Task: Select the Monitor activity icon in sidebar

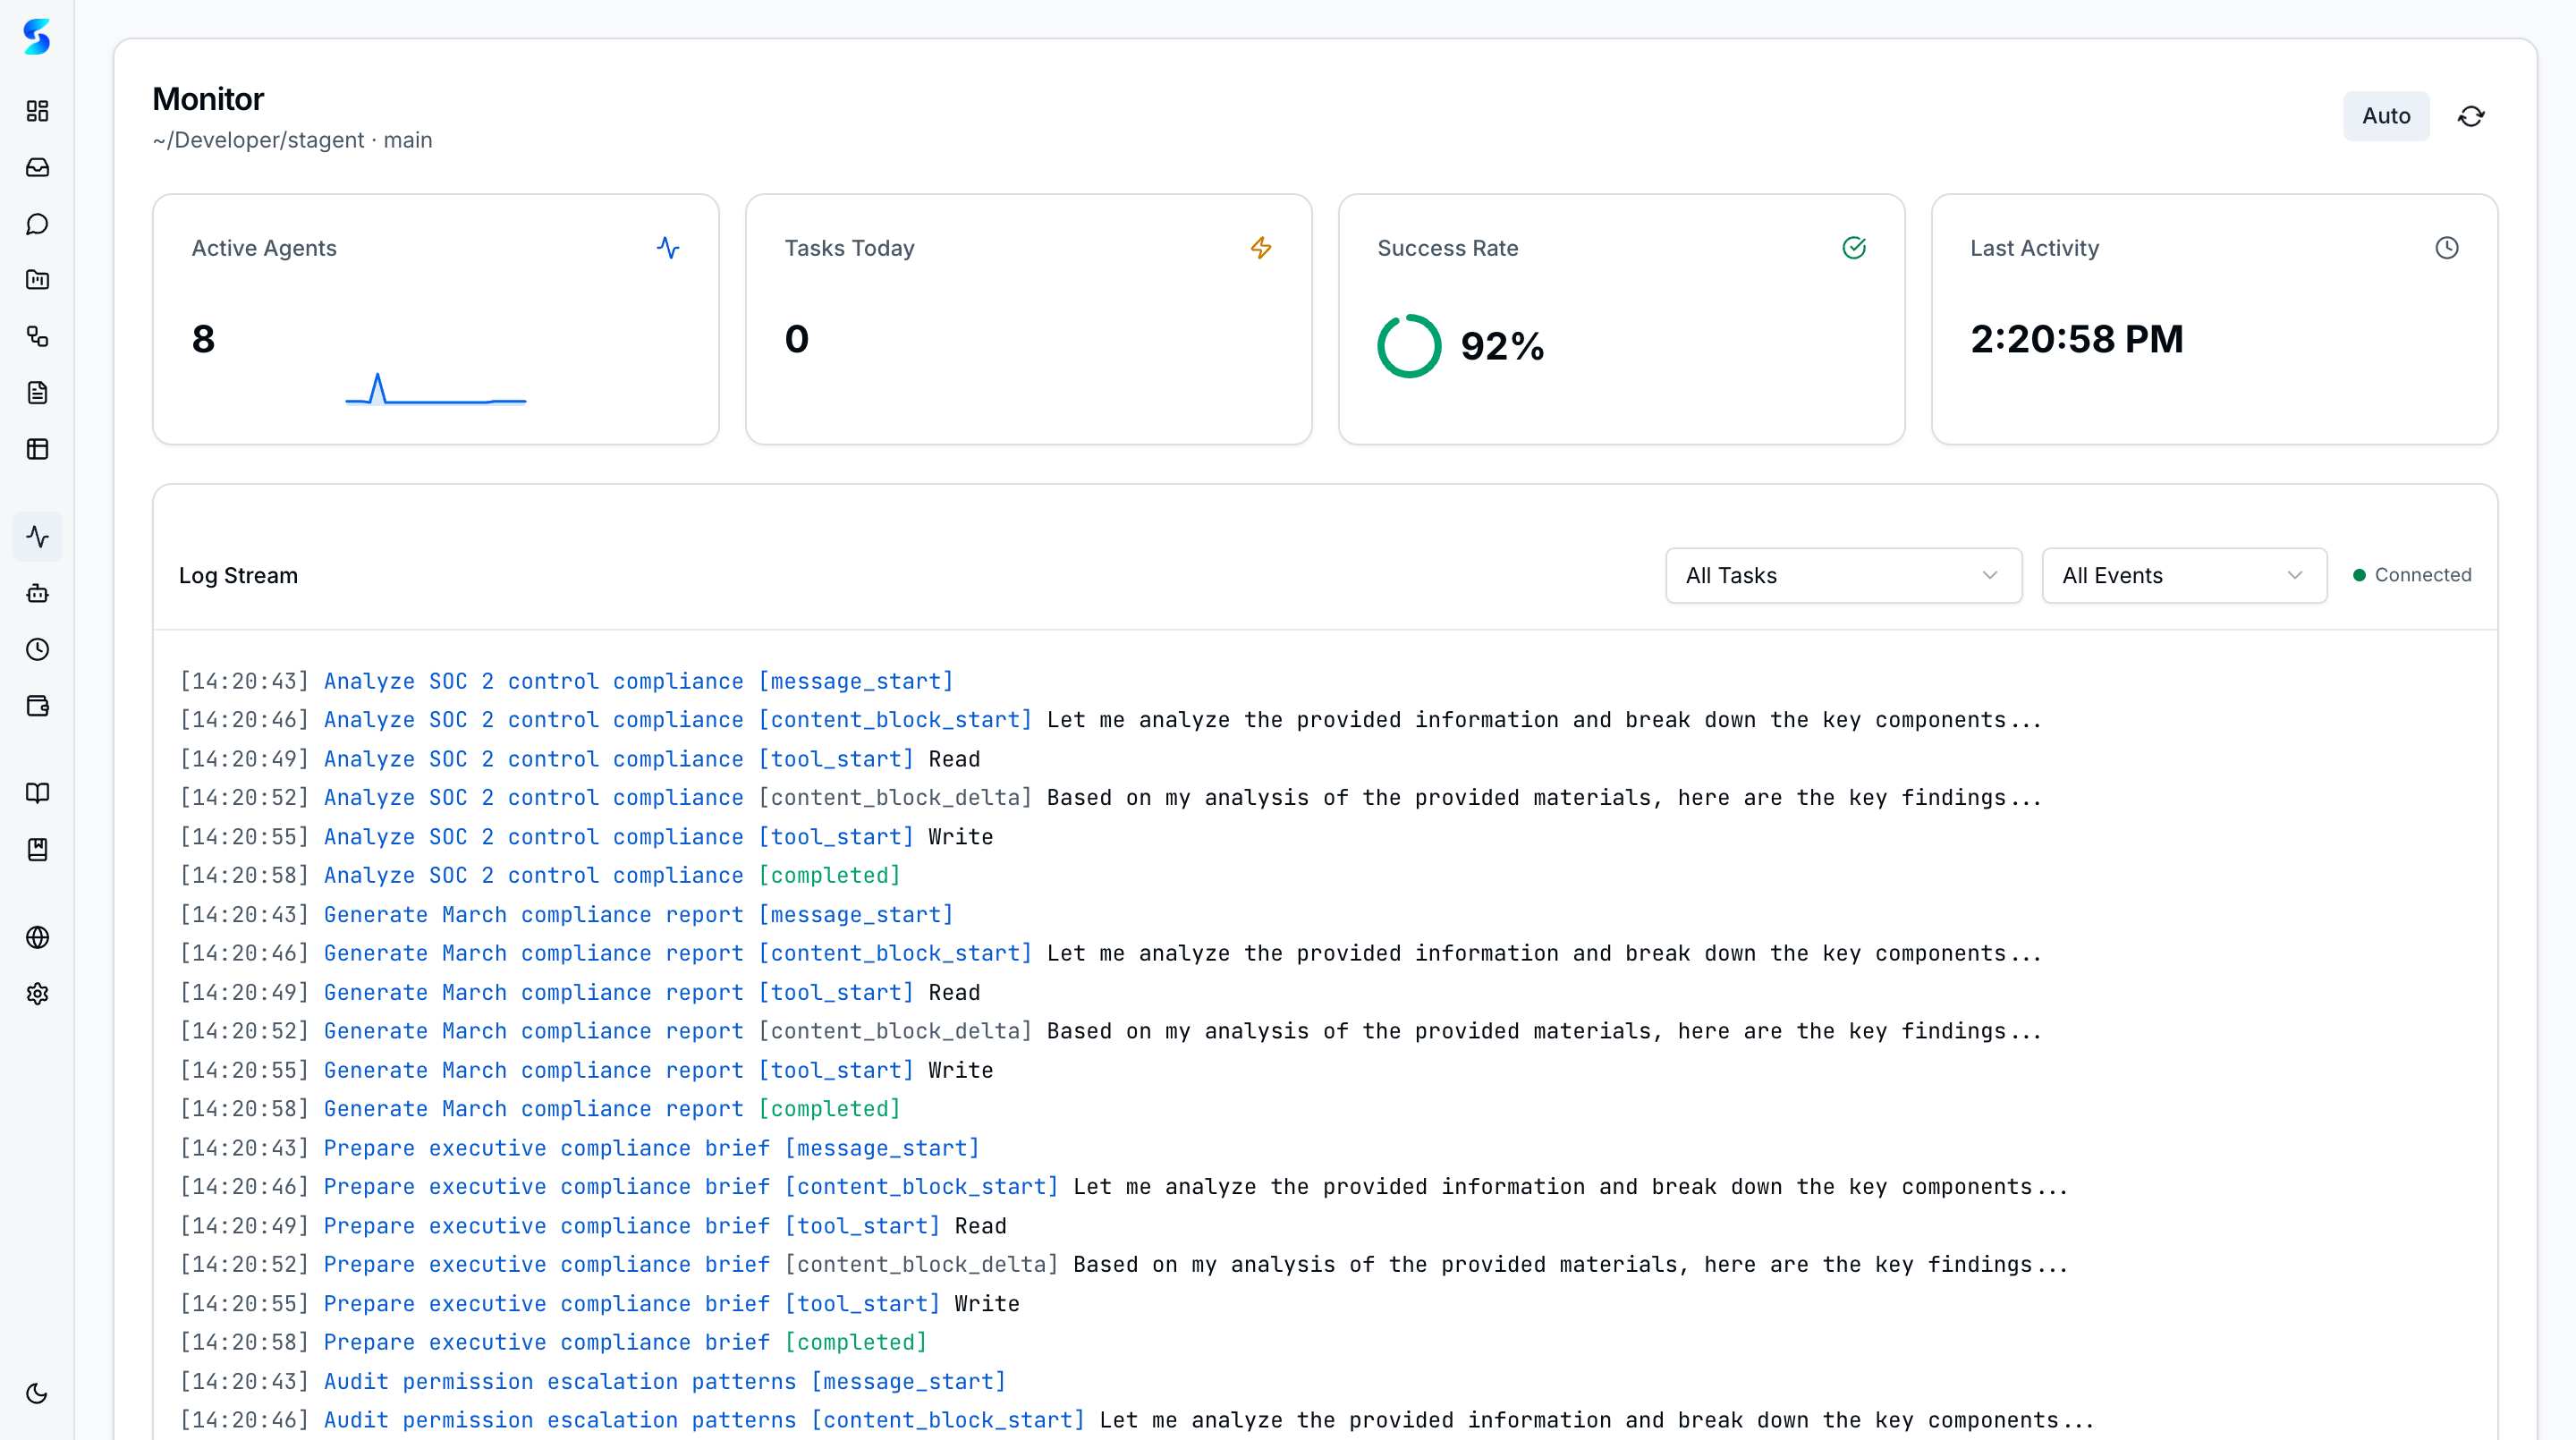Action: 37,537
